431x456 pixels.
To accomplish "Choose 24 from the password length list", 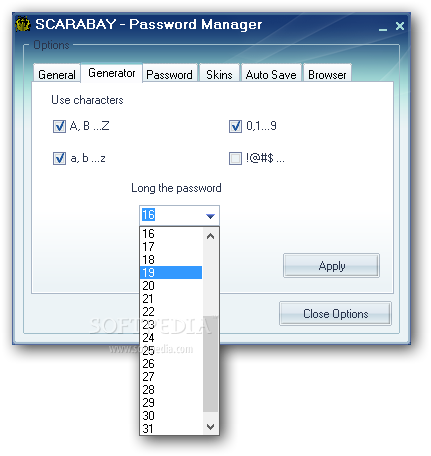I will tap(171, 338).
